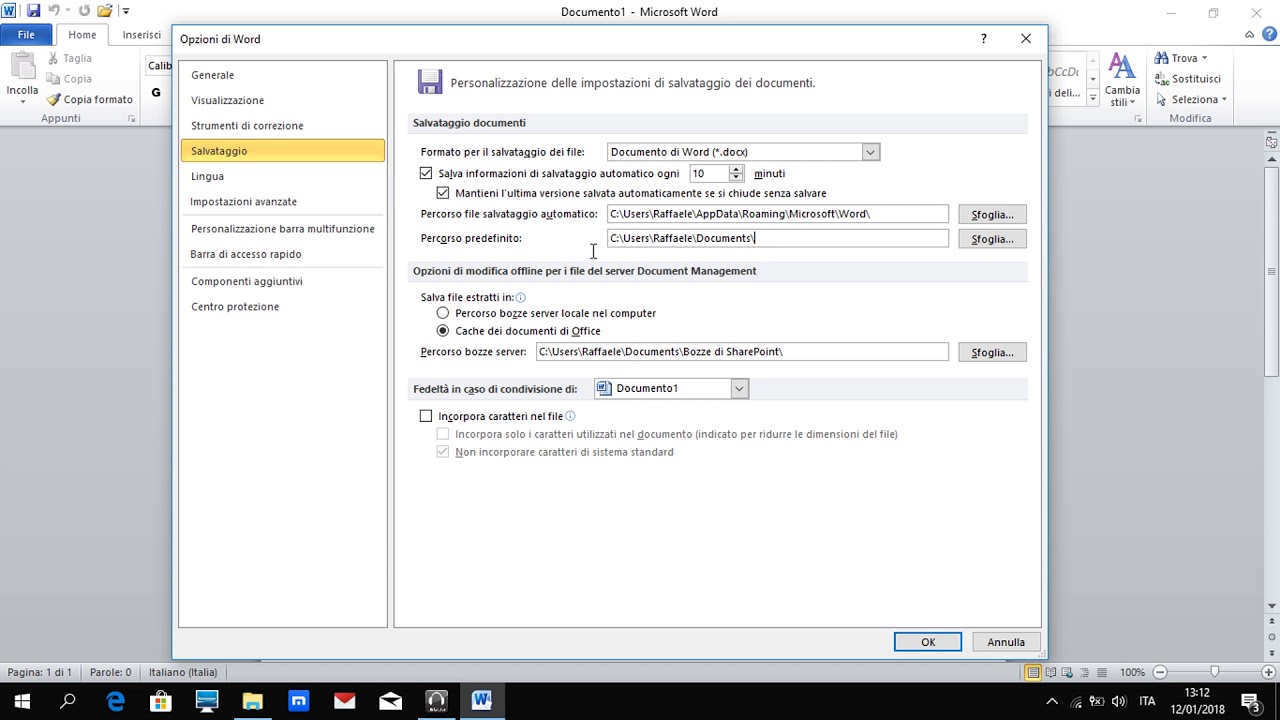Toggle Mantieni l'ultima versione salvata checkbox
The height and width of the screenshot is (720, 1280).
click(x=443, y=193)
